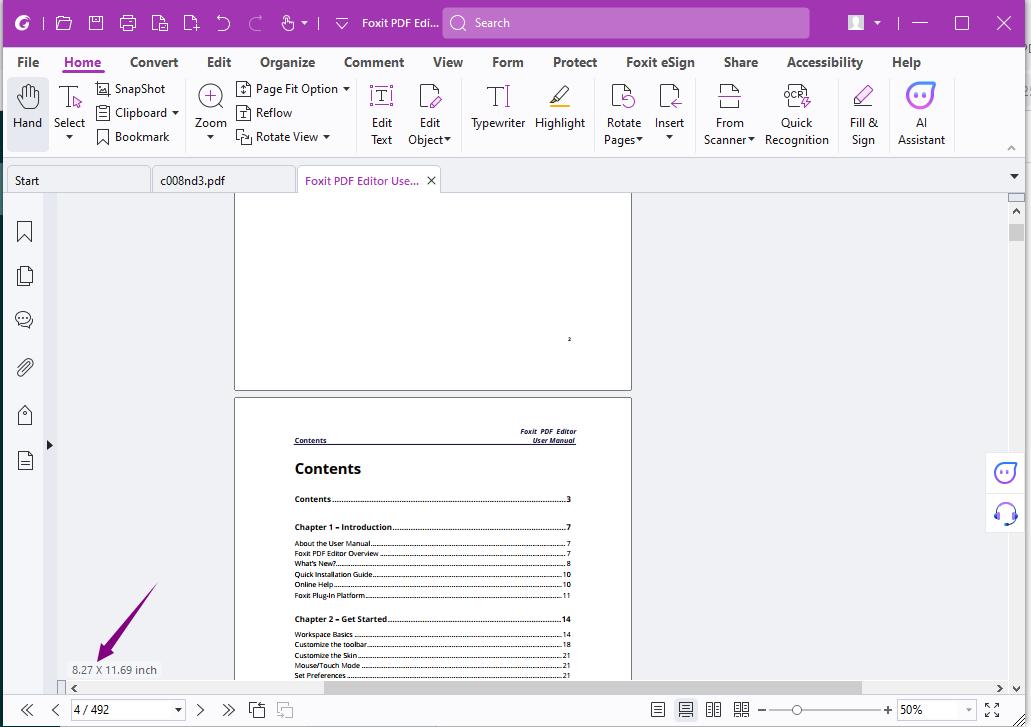Switch to the Comment ribbon tab
Image resolution: width=1031 pixels, height=727 pixels.
tap(373, 62)
